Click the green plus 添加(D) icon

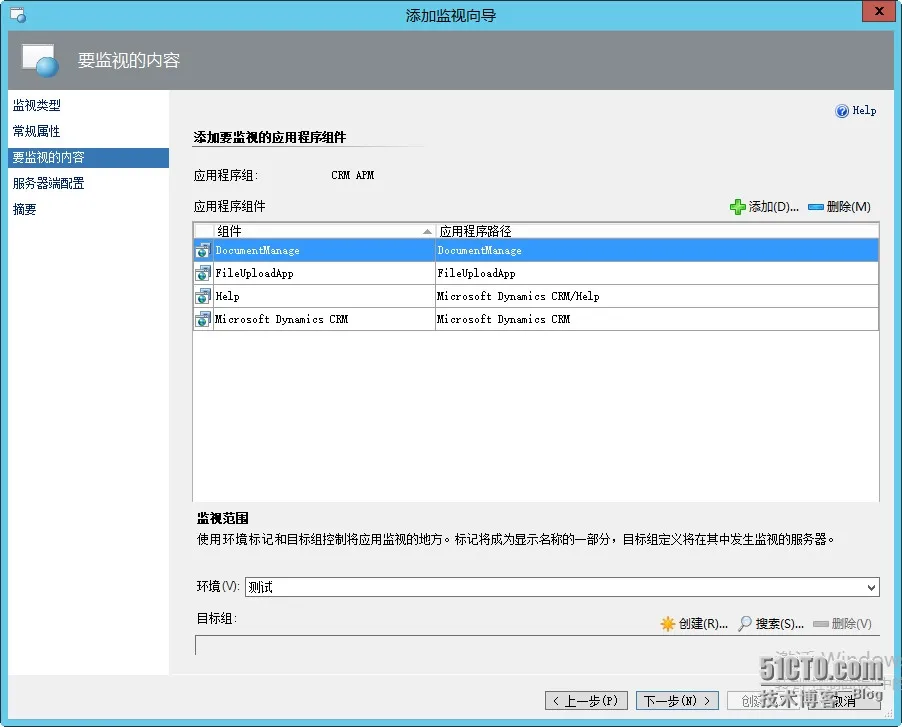[x=737, y=207]
